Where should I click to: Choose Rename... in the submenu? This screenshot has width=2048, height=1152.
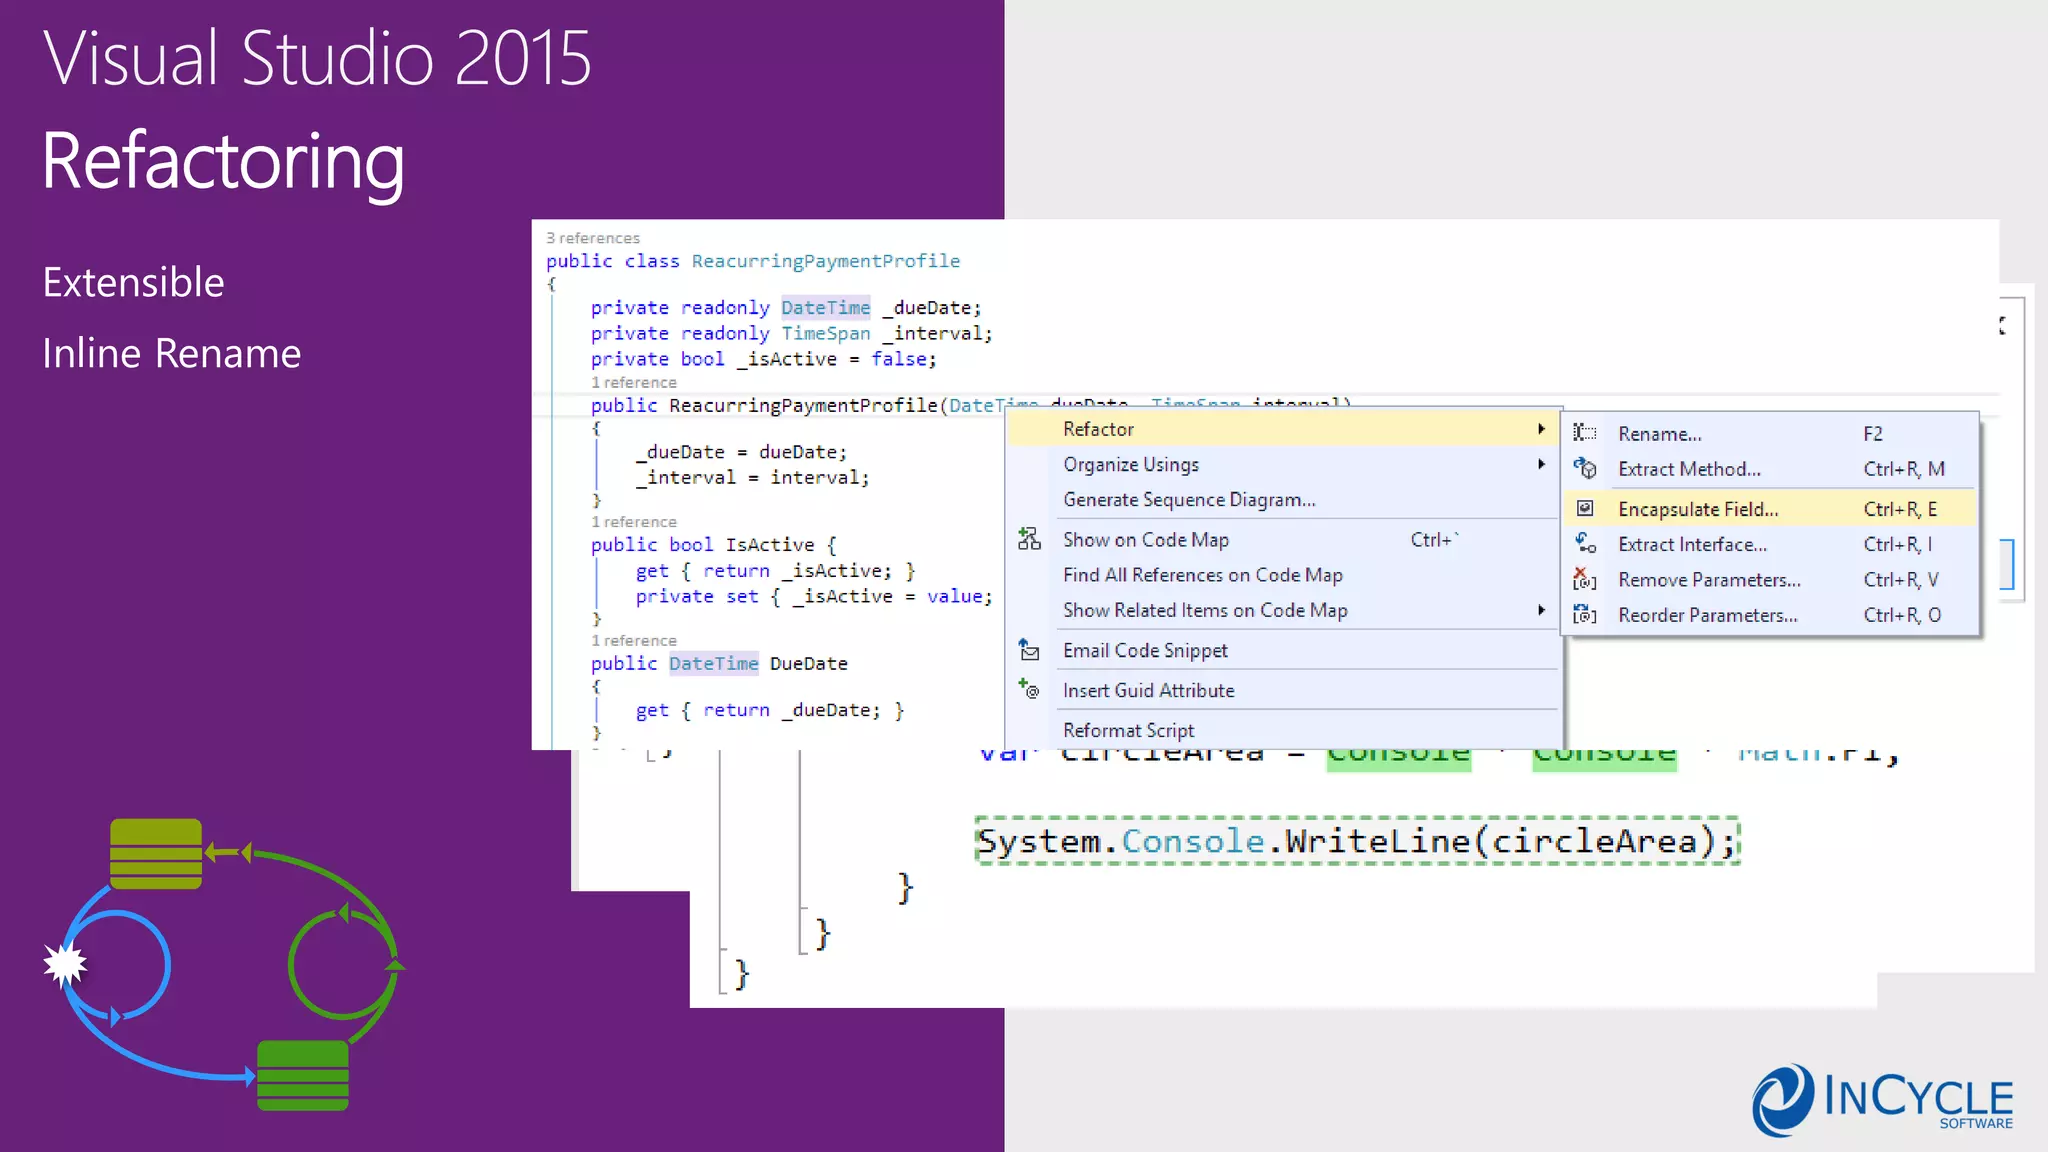coord(1770,433)
